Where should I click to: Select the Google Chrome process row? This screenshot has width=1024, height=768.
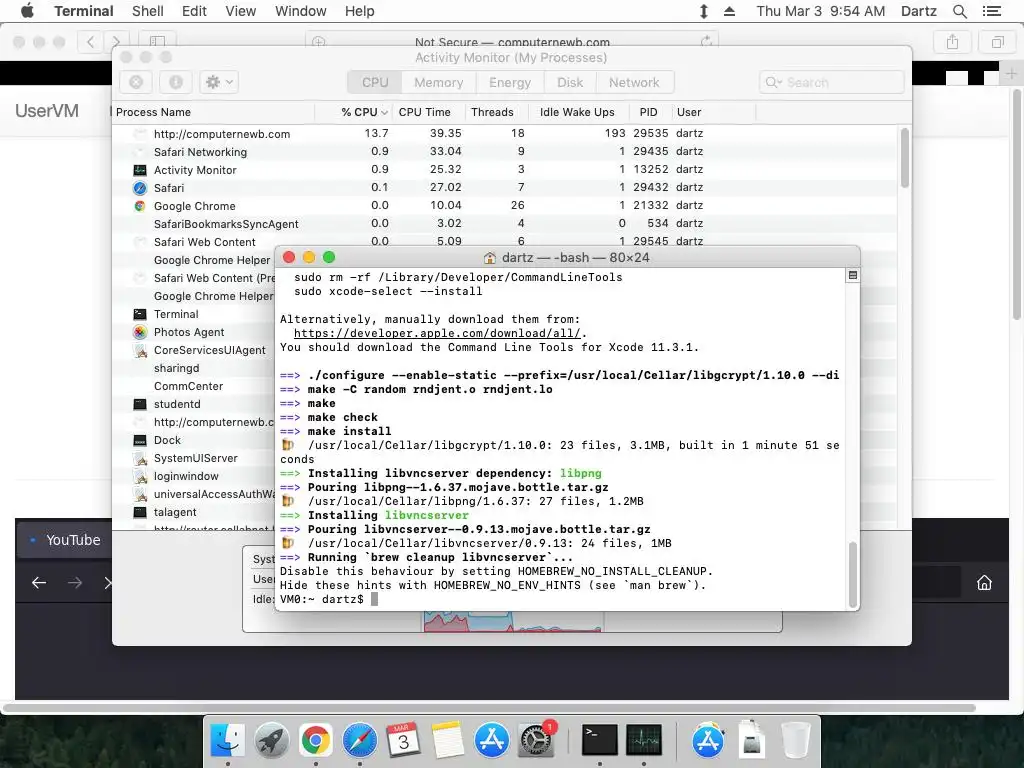[x=505, y=206]
